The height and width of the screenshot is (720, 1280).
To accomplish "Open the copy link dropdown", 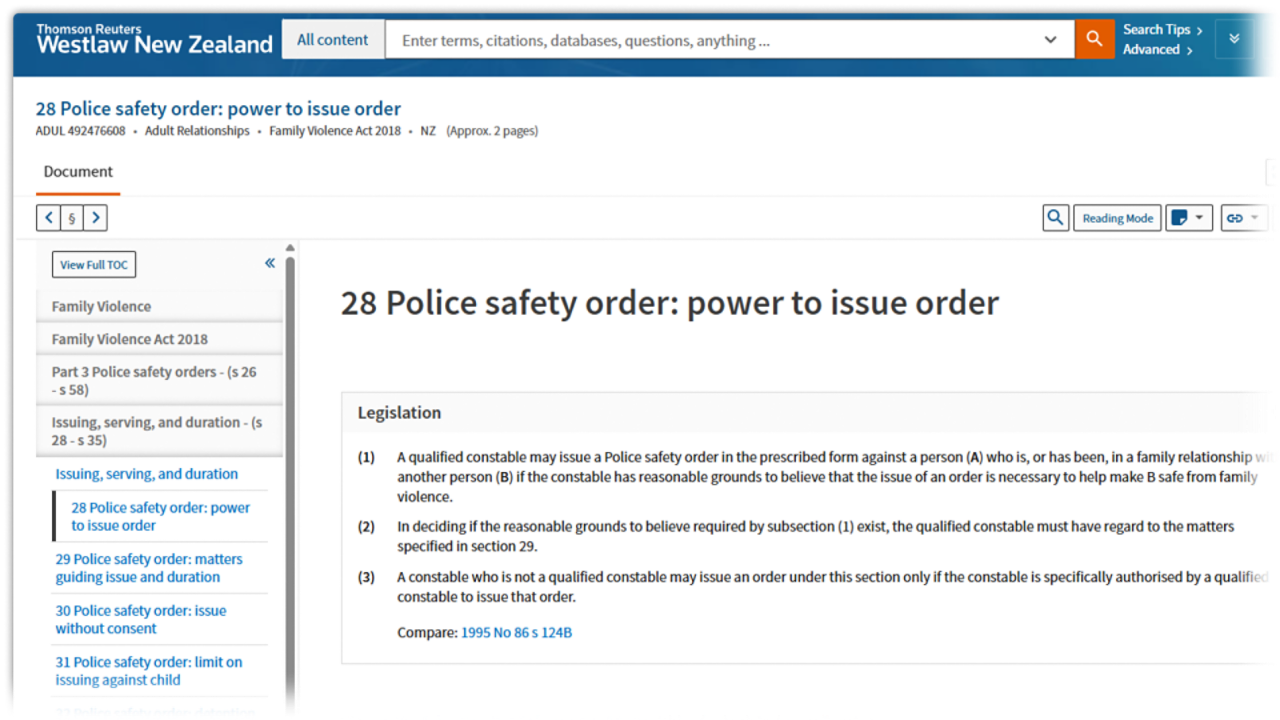I will [1243, 218].
